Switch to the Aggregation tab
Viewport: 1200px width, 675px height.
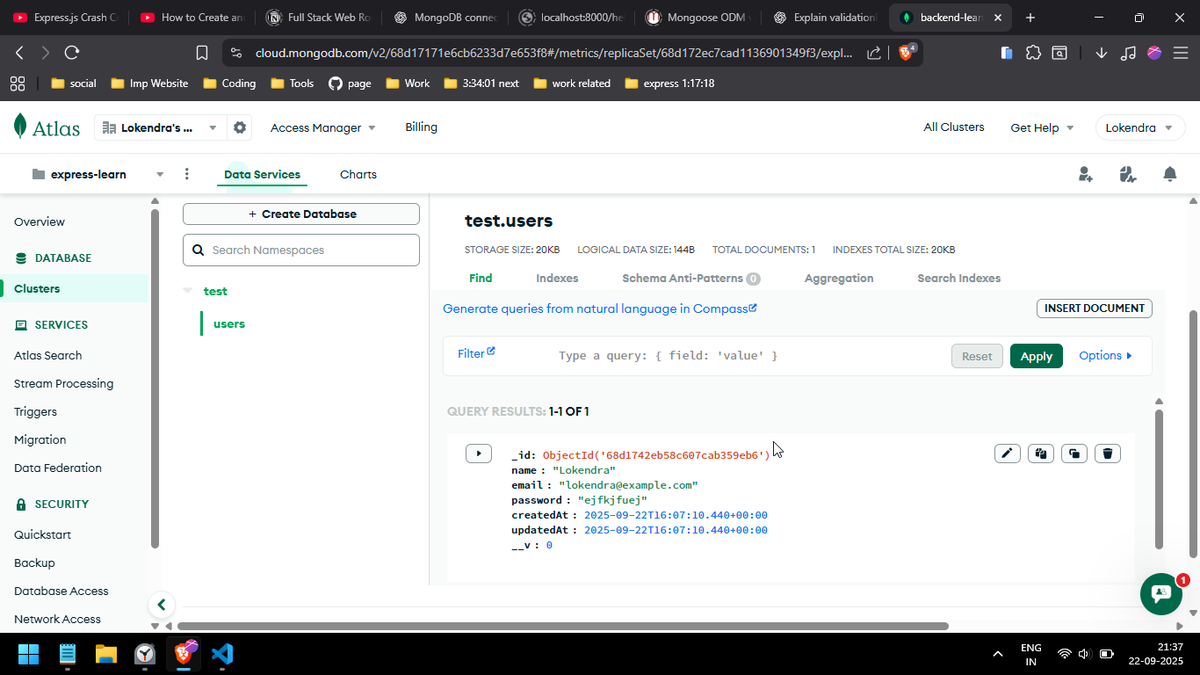pyautogui.click(x=839, y=278)
